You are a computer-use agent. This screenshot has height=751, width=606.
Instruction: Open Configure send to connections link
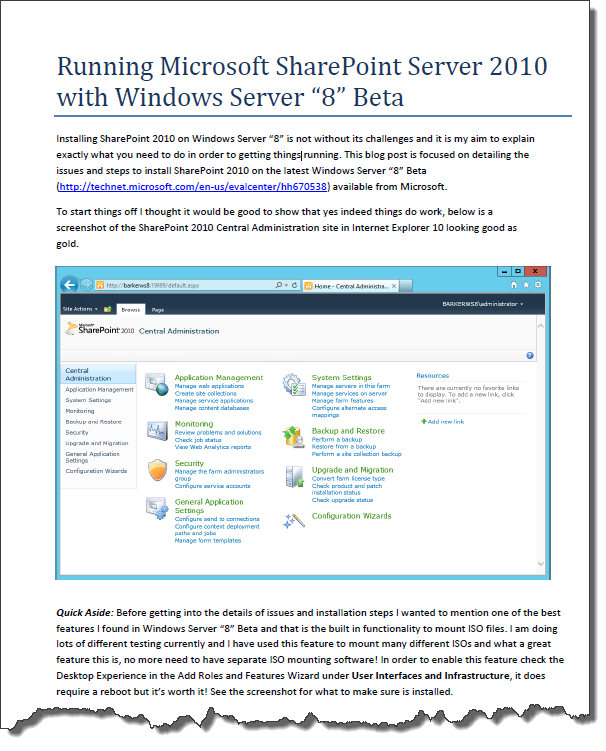click(x=217, y=519)
